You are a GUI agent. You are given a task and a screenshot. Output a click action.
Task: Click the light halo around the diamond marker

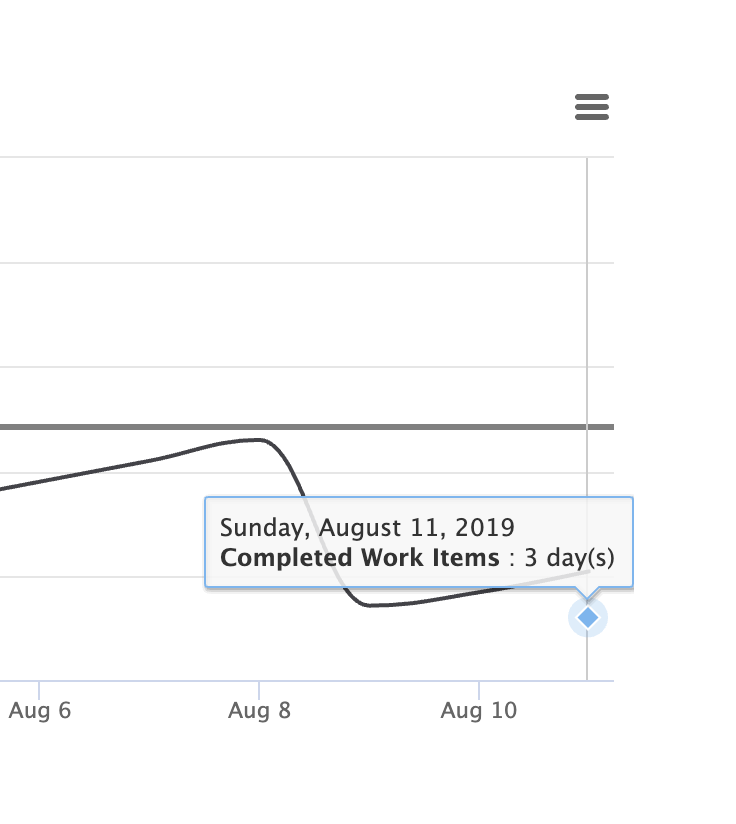[588, 617]
